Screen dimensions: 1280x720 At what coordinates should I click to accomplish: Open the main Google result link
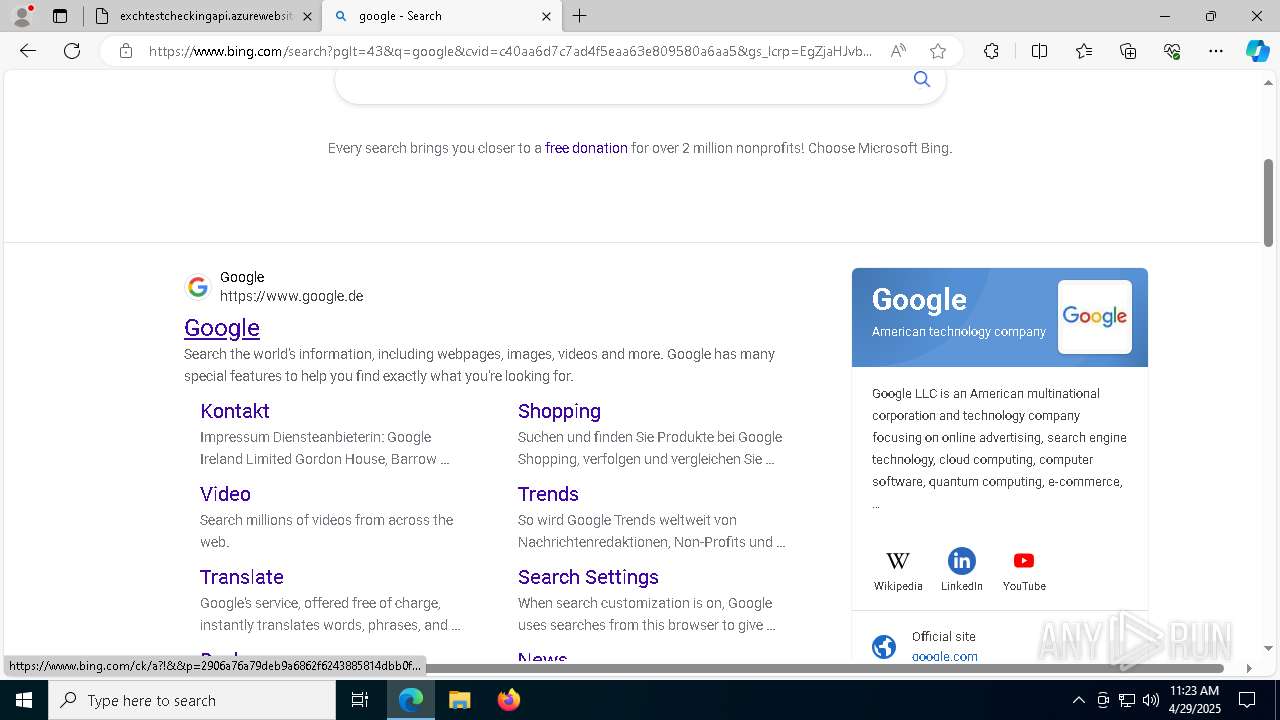click(222, 328)
